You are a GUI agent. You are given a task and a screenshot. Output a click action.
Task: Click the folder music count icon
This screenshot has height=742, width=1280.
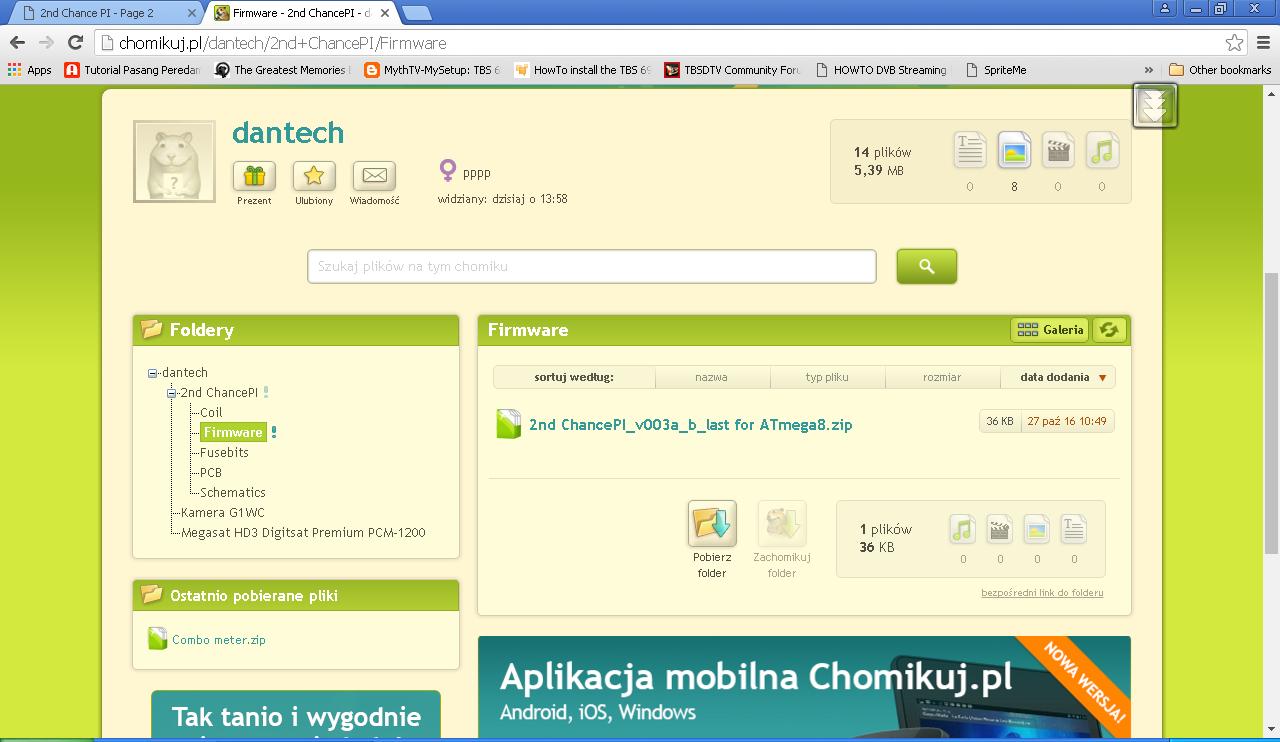[x=962, y=529]
